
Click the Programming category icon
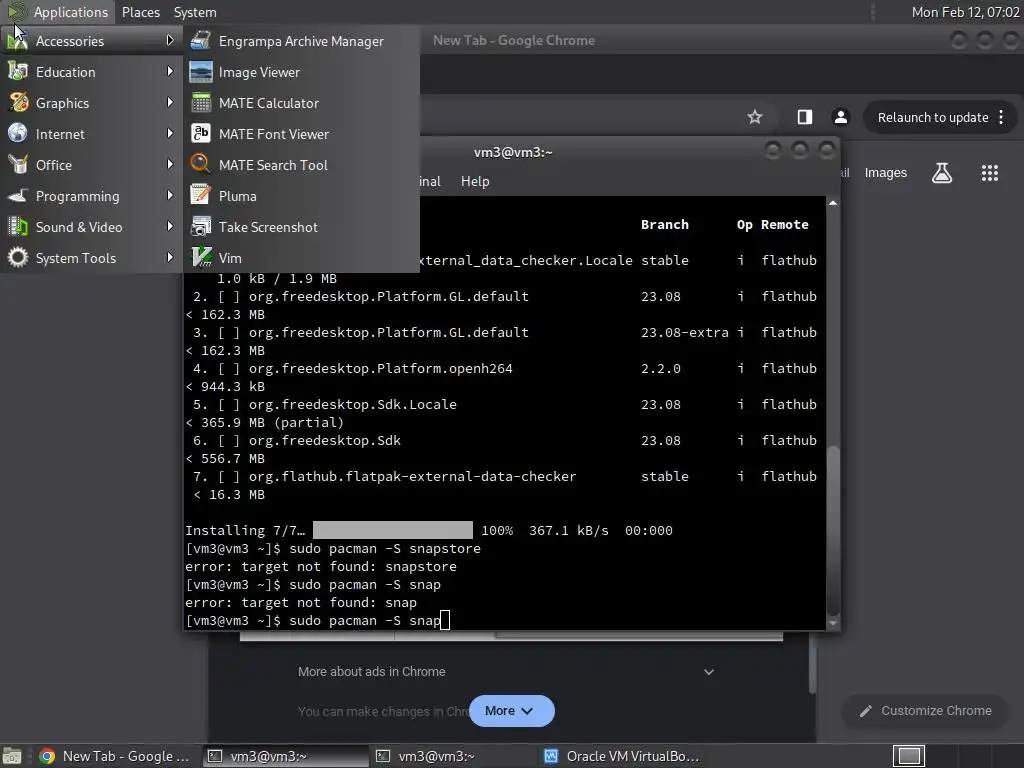(18, 195)
